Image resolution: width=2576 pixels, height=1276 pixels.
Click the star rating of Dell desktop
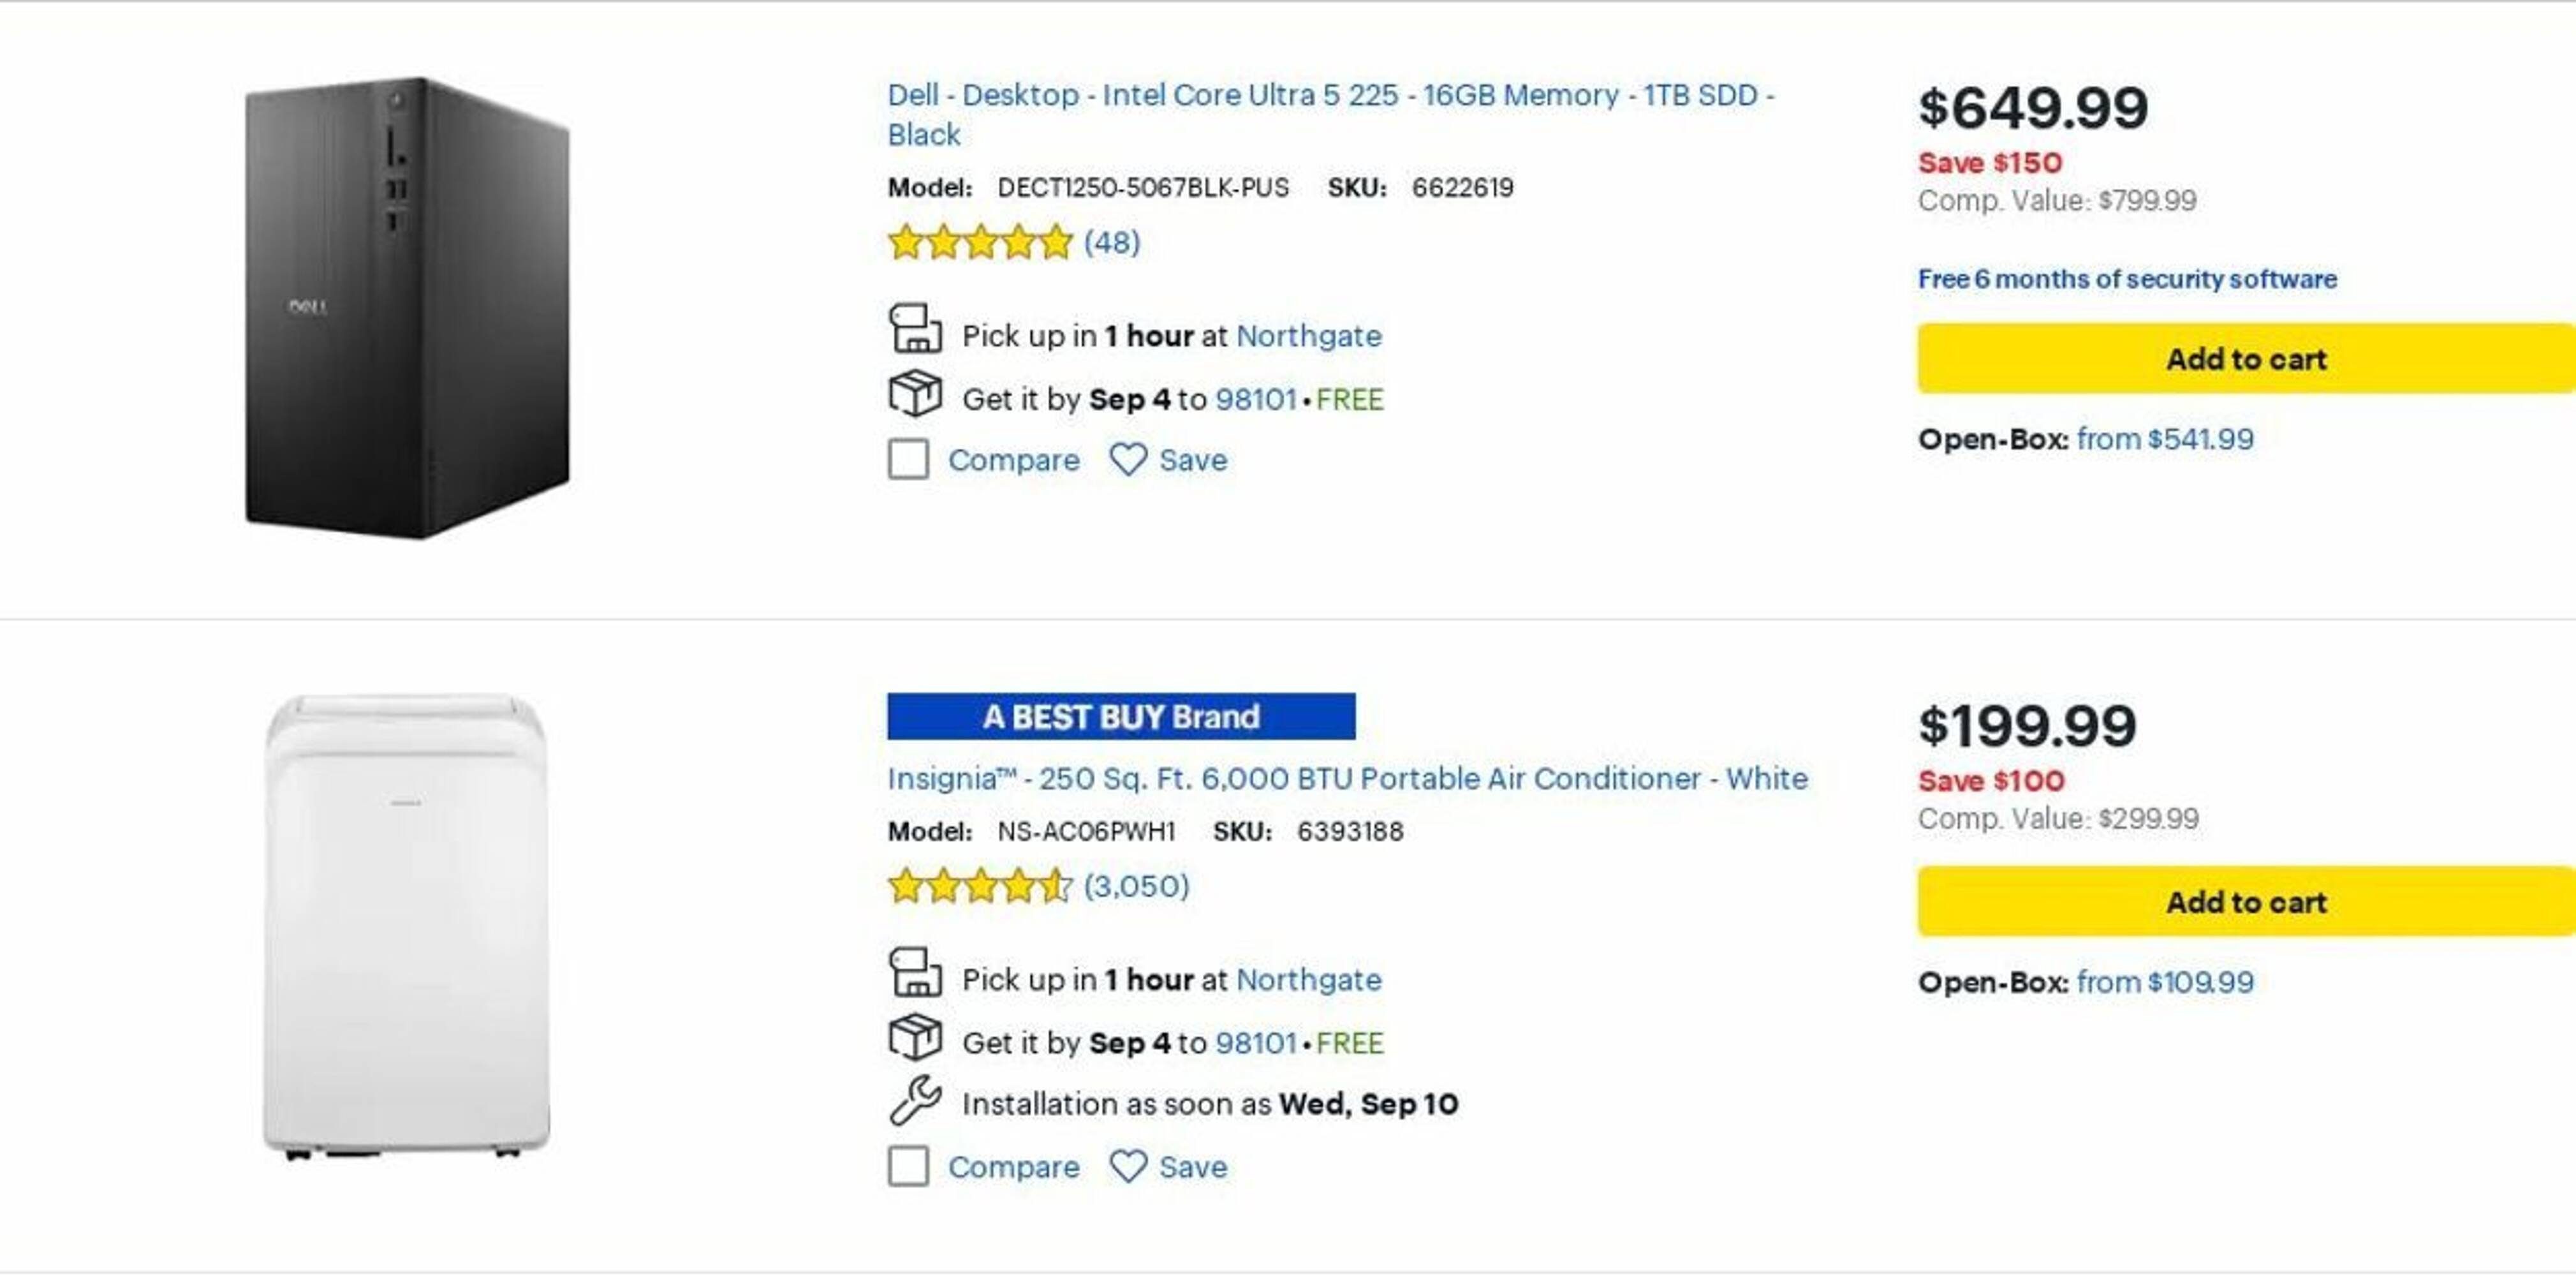980,243
